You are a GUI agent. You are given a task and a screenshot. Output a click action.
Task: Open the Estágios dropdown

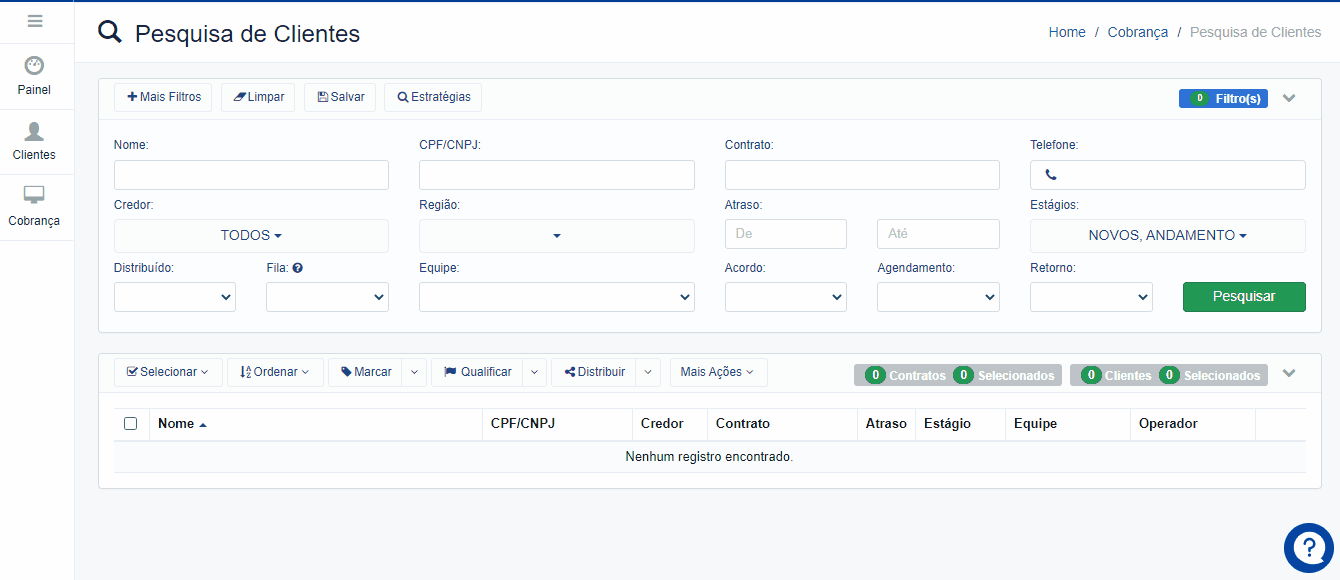(x=1167, y=236)
